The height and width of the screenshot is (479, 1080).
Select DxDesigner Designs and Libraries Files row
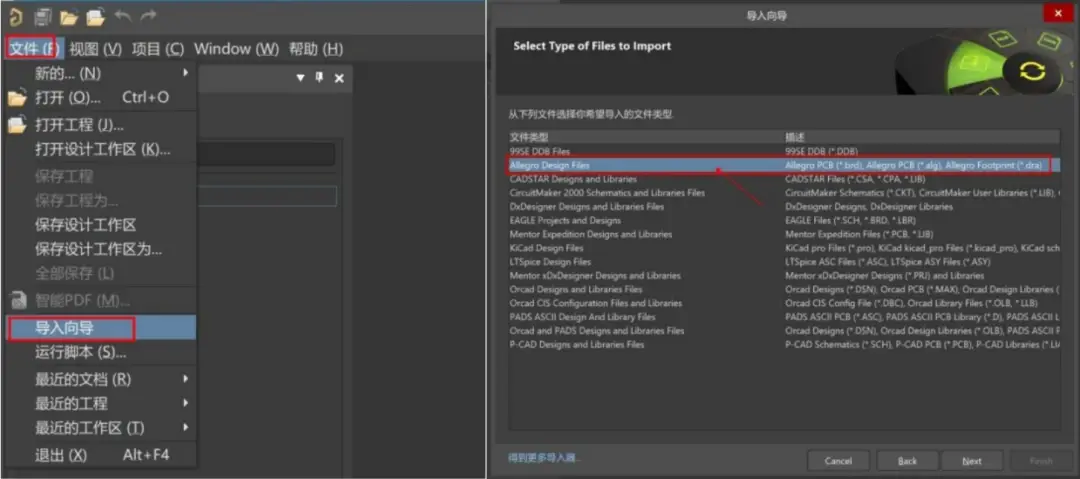click(x=785, y=207)
